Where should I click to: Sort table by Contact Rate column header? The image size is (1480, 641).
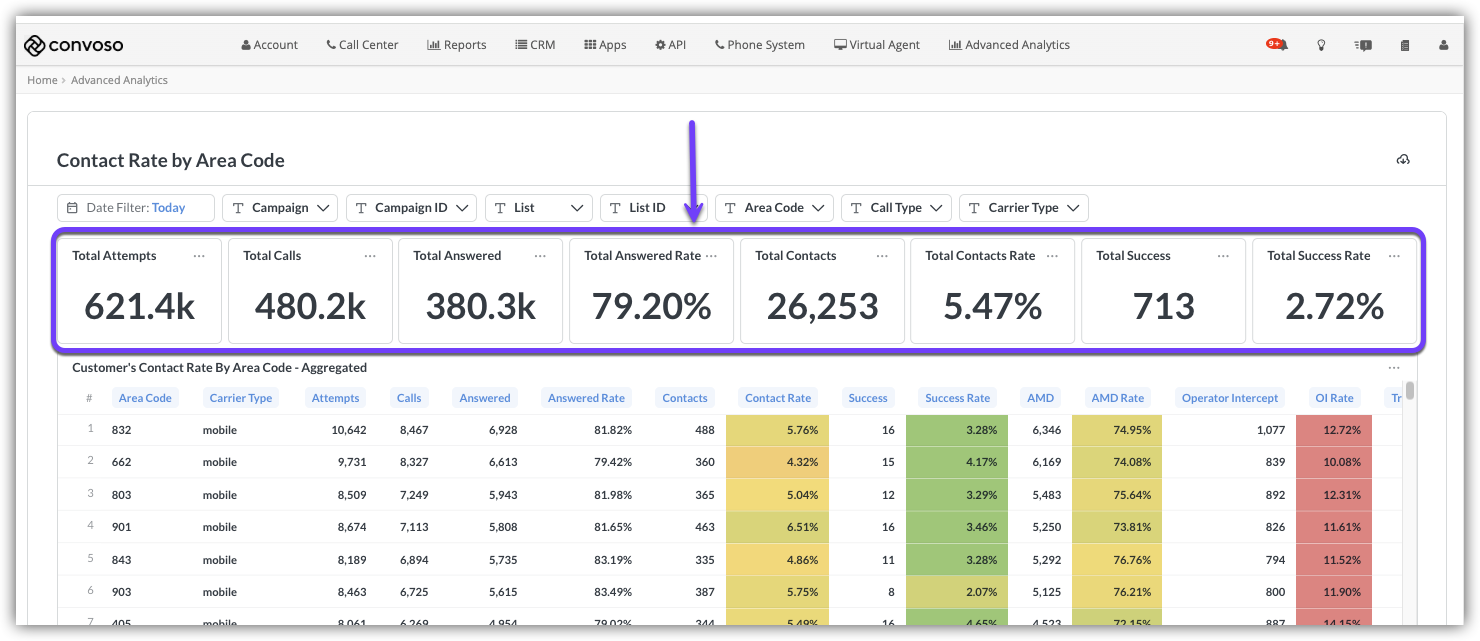tap(778, 398)
